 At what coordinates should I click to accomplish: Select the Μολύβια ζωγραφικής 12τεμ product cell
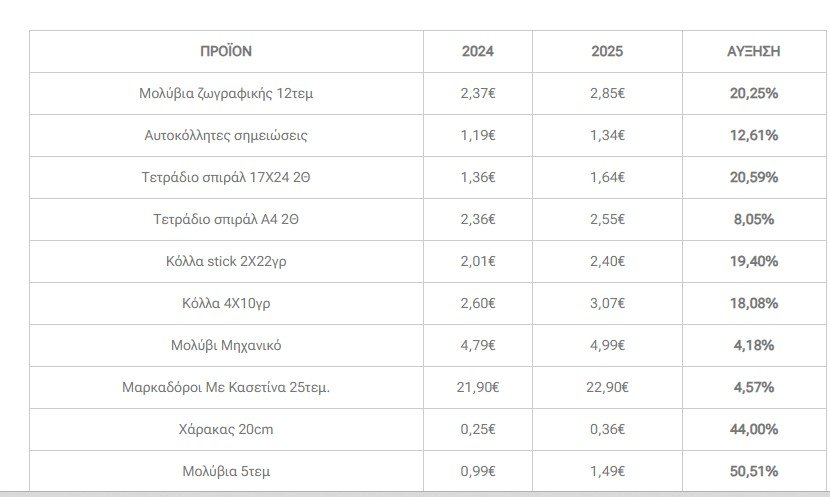(226, 93)
